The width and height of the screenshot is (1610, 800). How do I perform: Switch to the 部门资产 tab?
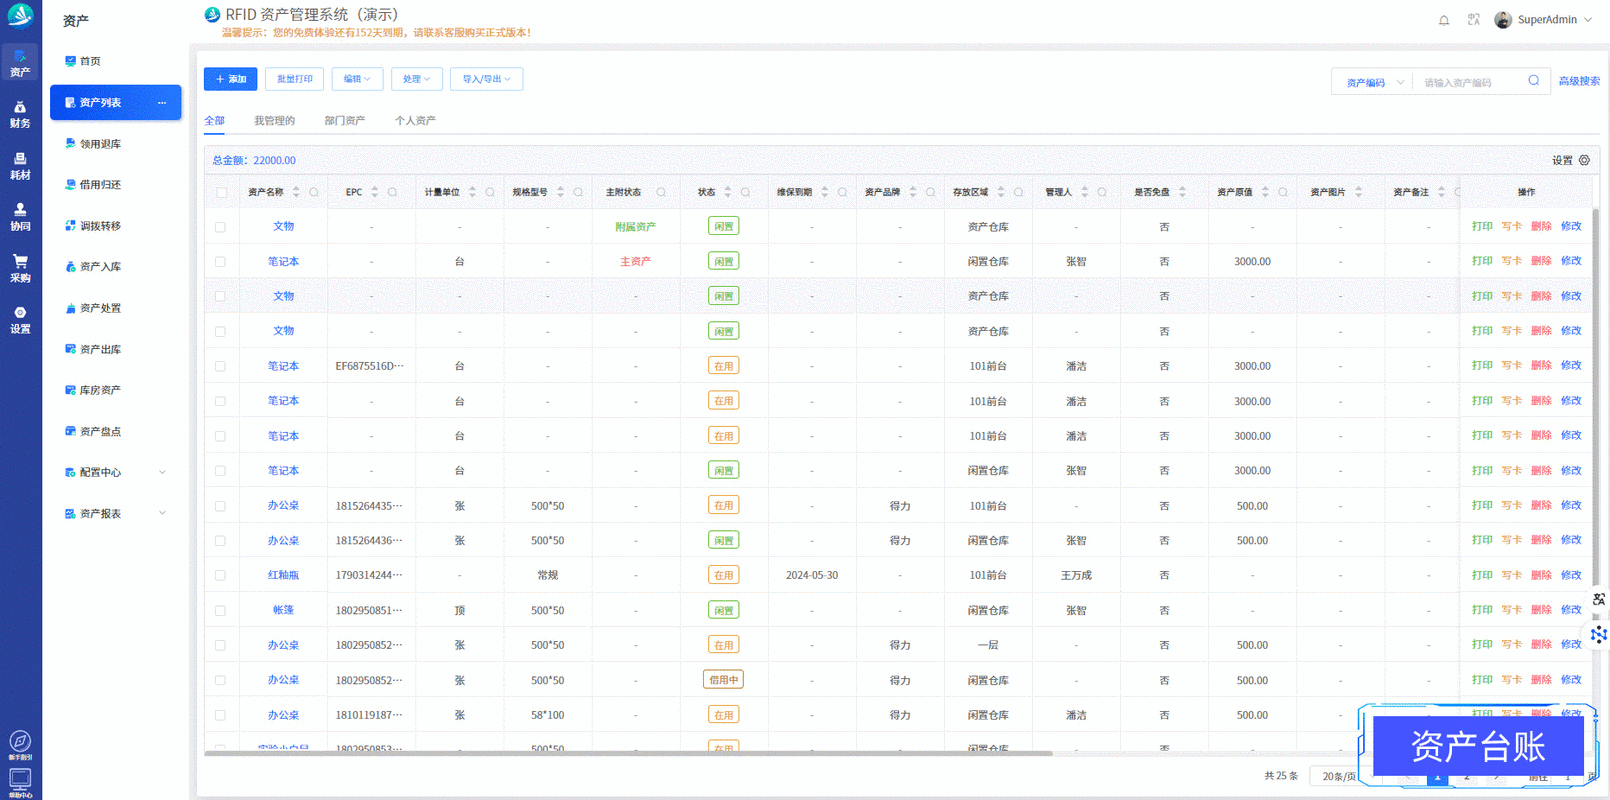pyautogui.click(x=344, y=121)
